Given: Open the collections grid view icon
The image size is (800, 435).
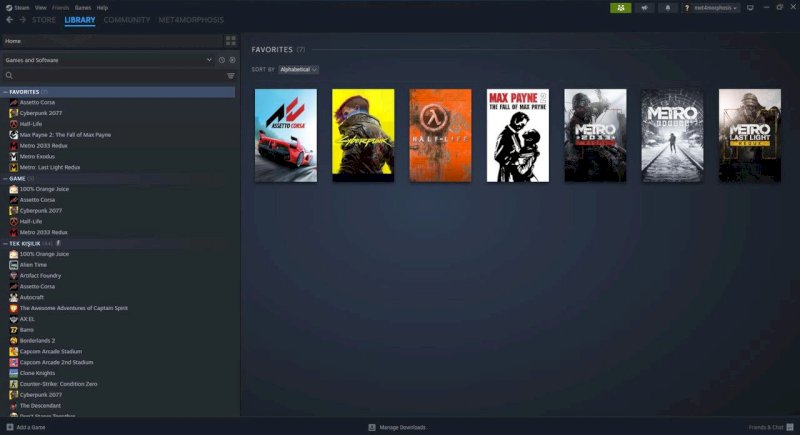Looking at the screenshot, I should [x=231, y=41].
